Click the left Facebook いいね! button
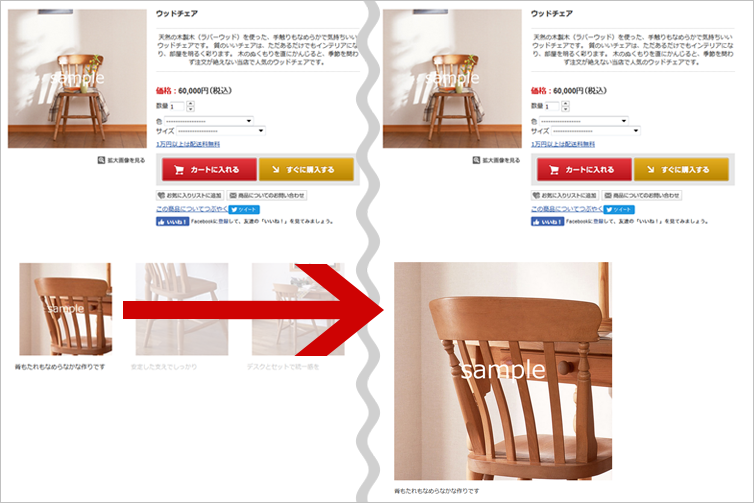This screenshot has width=754, height=503. coord(172,222)
